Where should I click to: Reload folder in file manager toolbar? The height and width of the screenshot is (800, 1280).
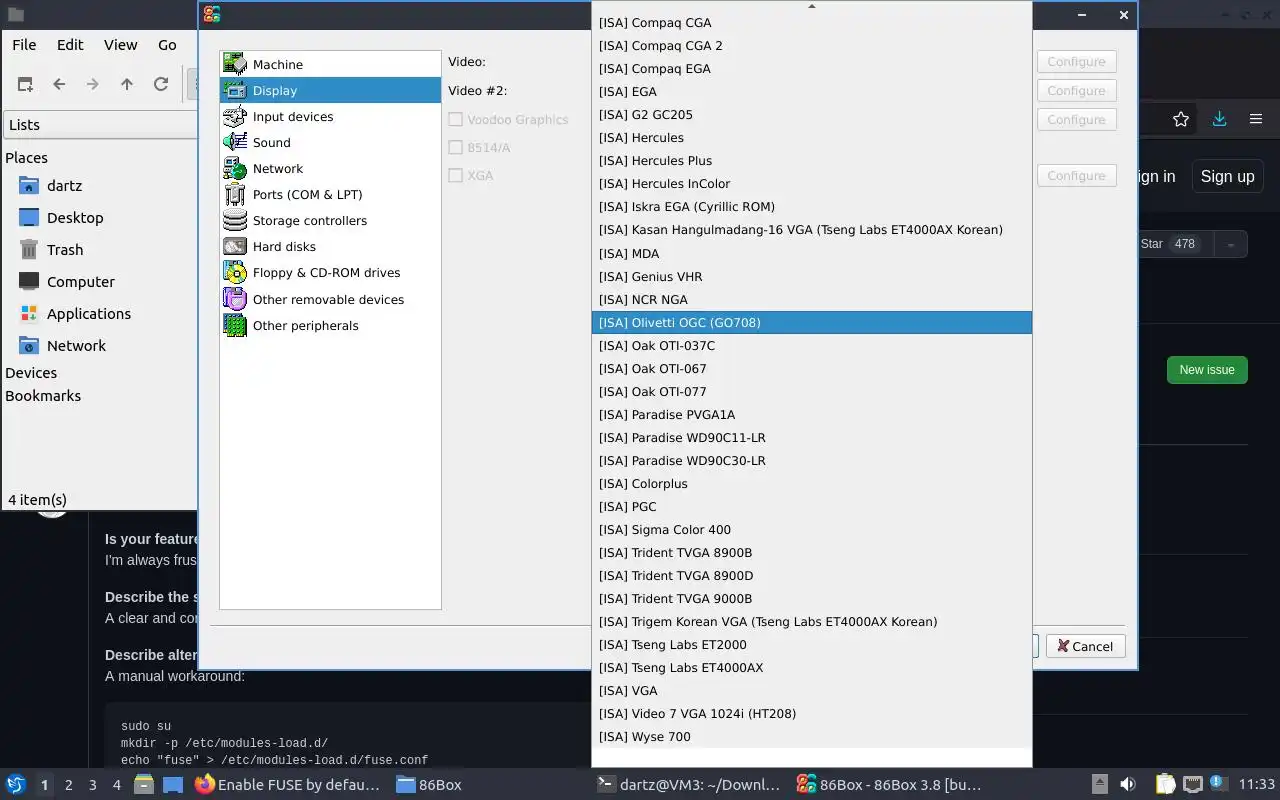(161, 84)
